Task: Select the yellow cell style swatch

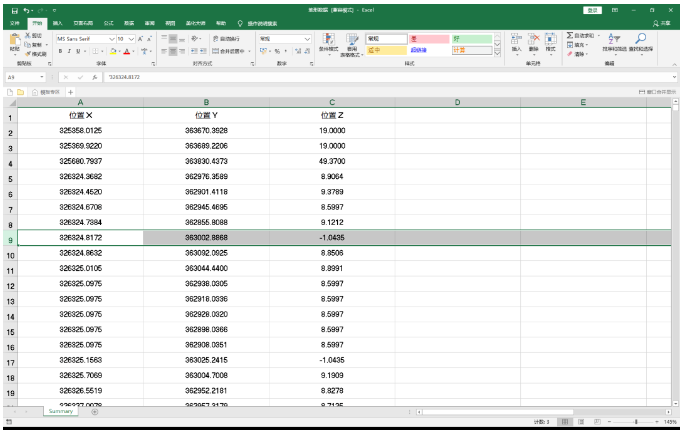Action: [x=387, y=50]
